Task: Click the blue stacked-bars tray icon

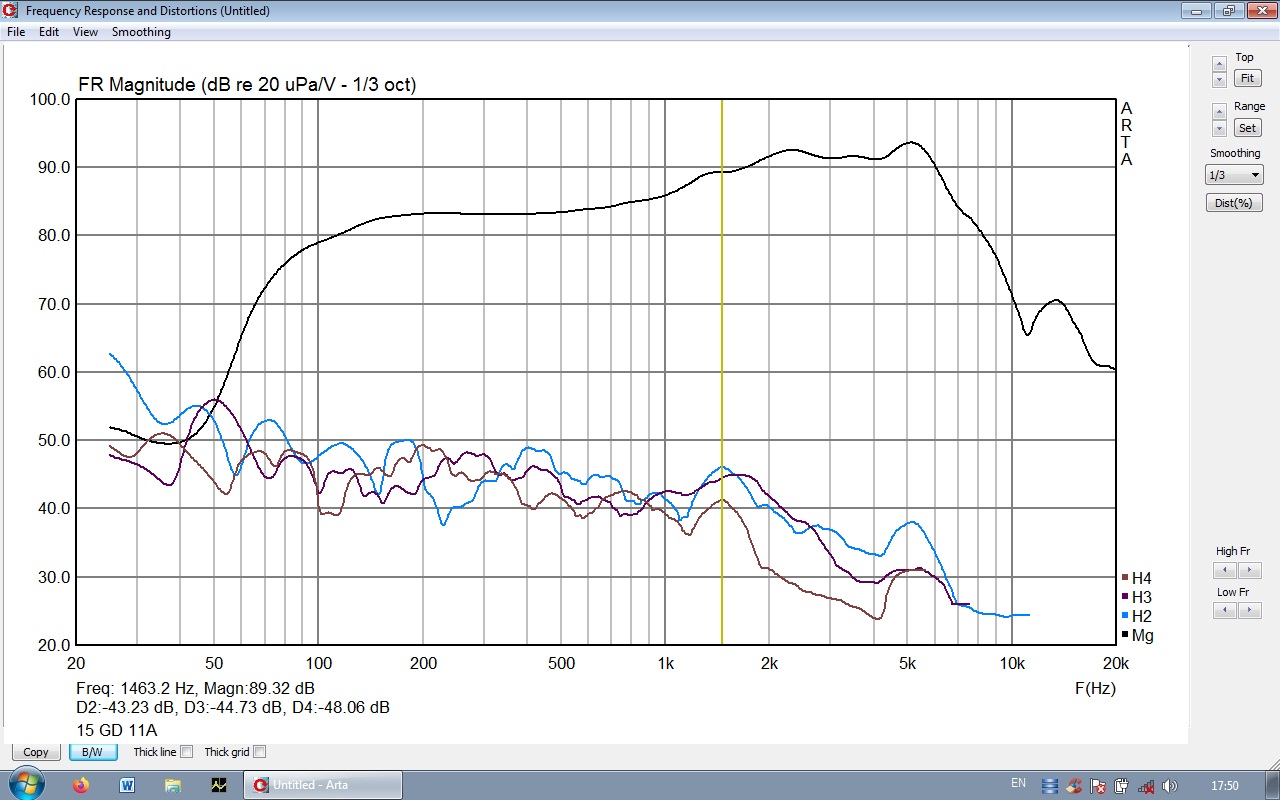Action: 1050,785
